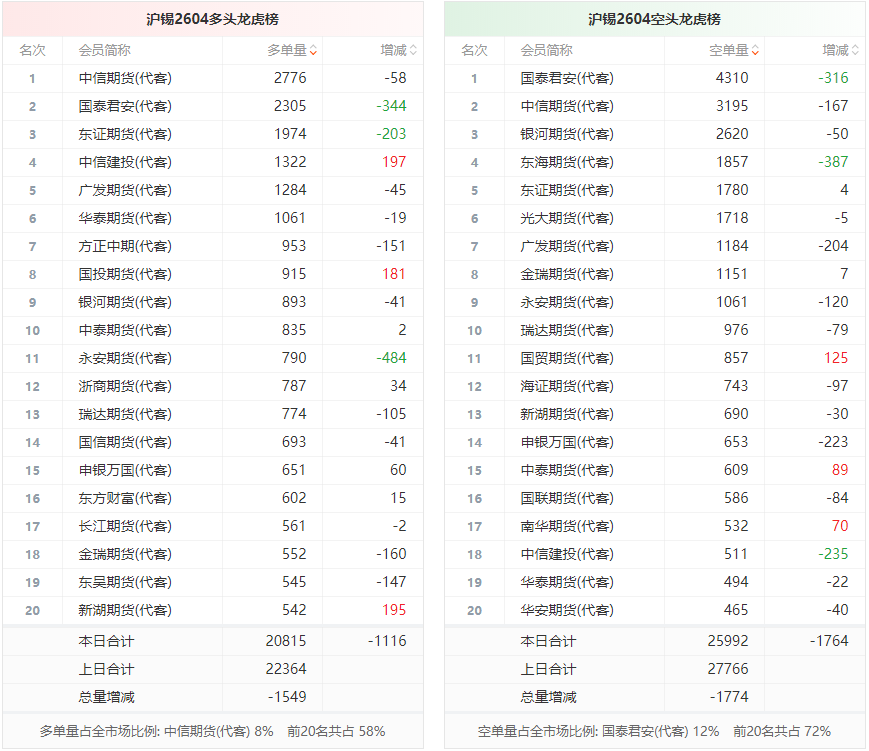The image size is (869, 751).
Task: Click long 总量增减 value -1549
Action: click(287, 697)
